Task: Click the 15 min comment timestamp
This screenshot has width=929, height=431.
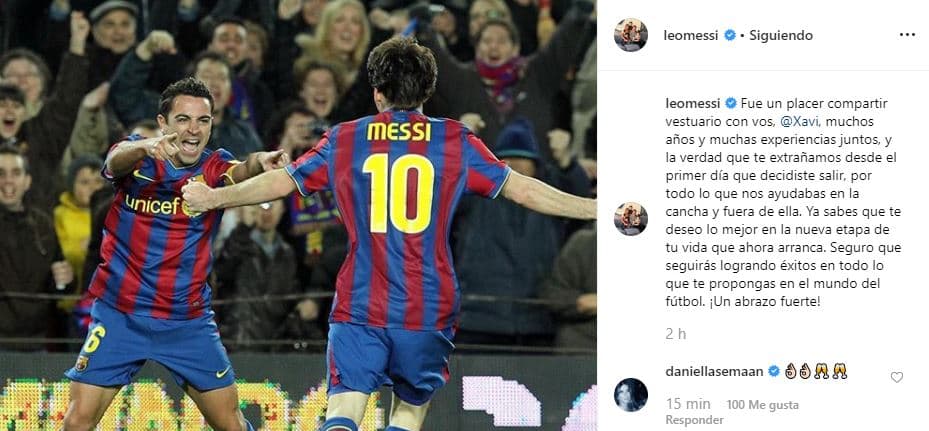Action: point(688,404)
